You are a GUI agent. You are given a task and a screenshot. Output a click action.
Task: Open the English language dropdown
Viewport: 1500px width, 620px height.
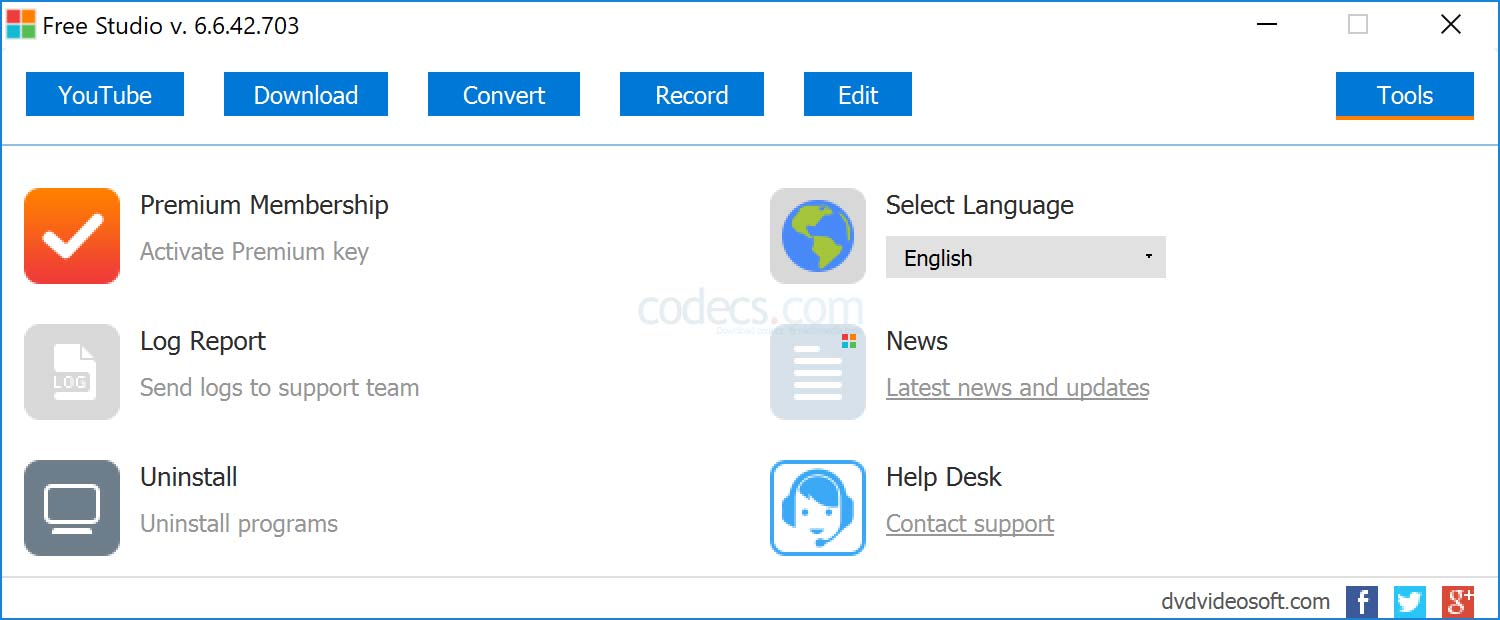1026,257
